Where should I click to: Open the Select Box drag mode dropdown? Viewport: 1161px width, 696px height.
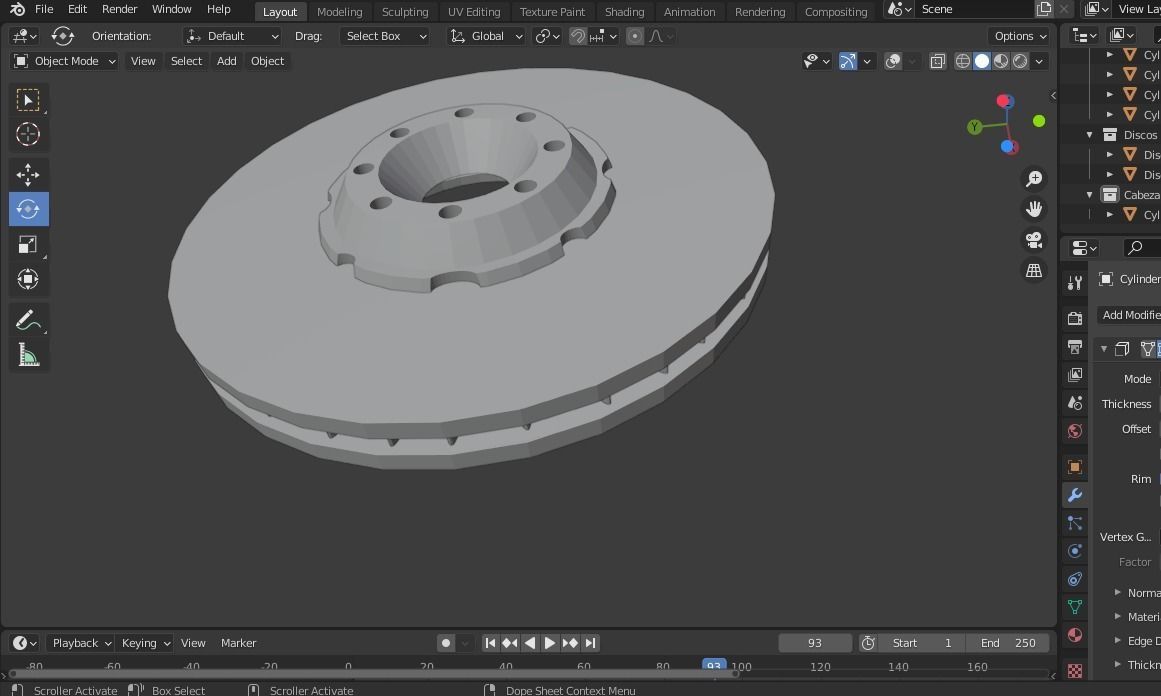tap(385, 36)
